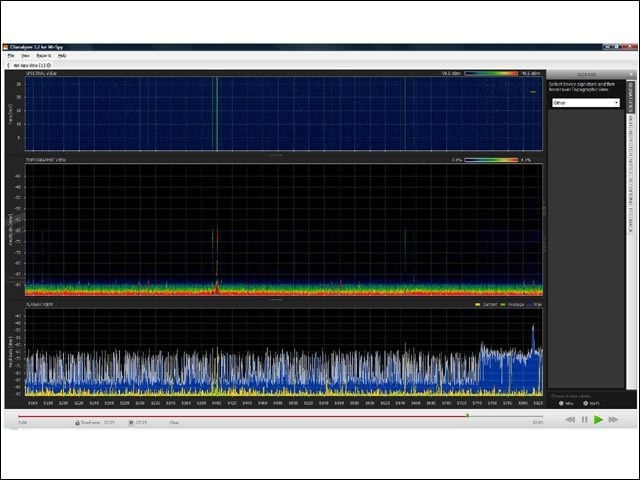This screenshot has height=480, width=640.
Task: Toggle the Current trace legend item
Action: point(486,304)
